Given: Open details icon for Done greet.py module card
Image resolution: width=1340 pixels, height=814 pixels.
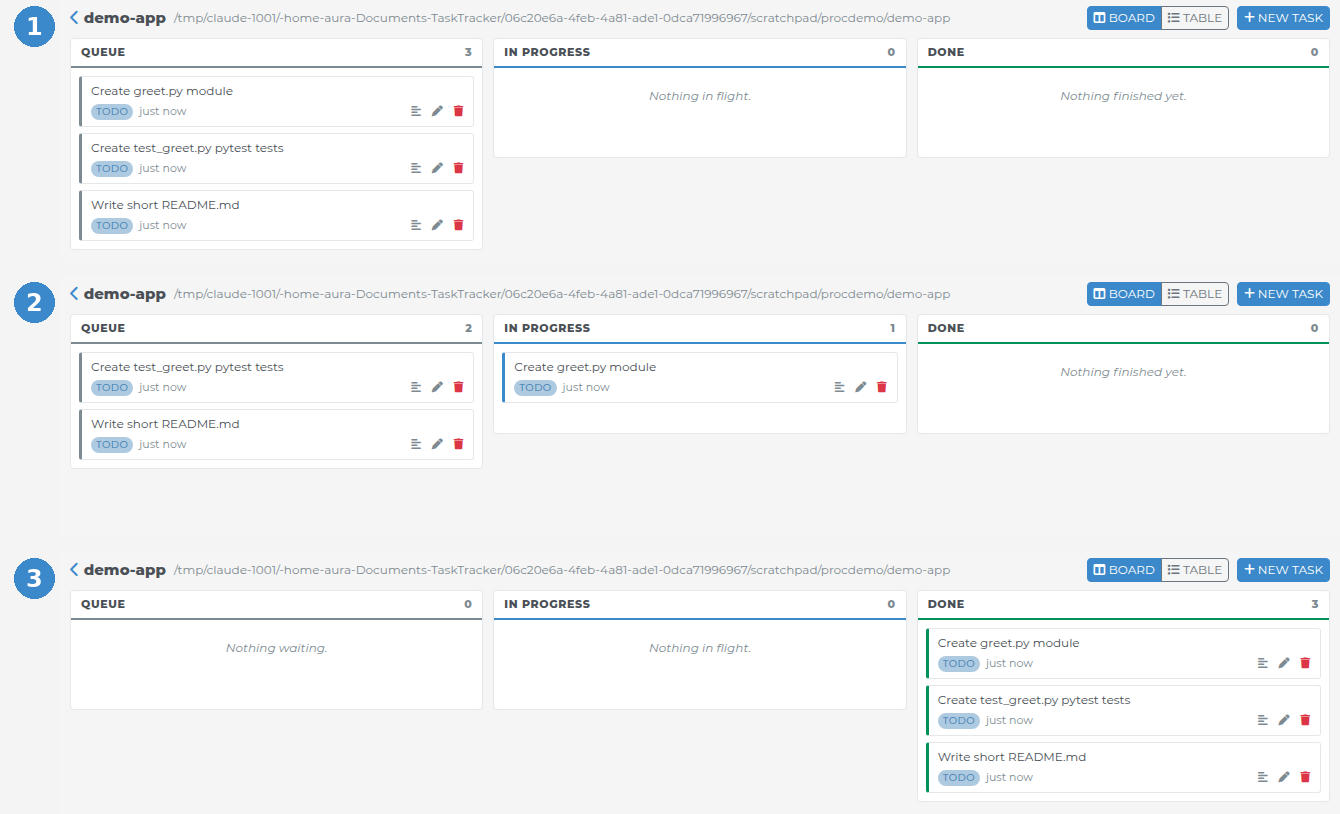Looking at the screenshot, I should pos(1263,663).
